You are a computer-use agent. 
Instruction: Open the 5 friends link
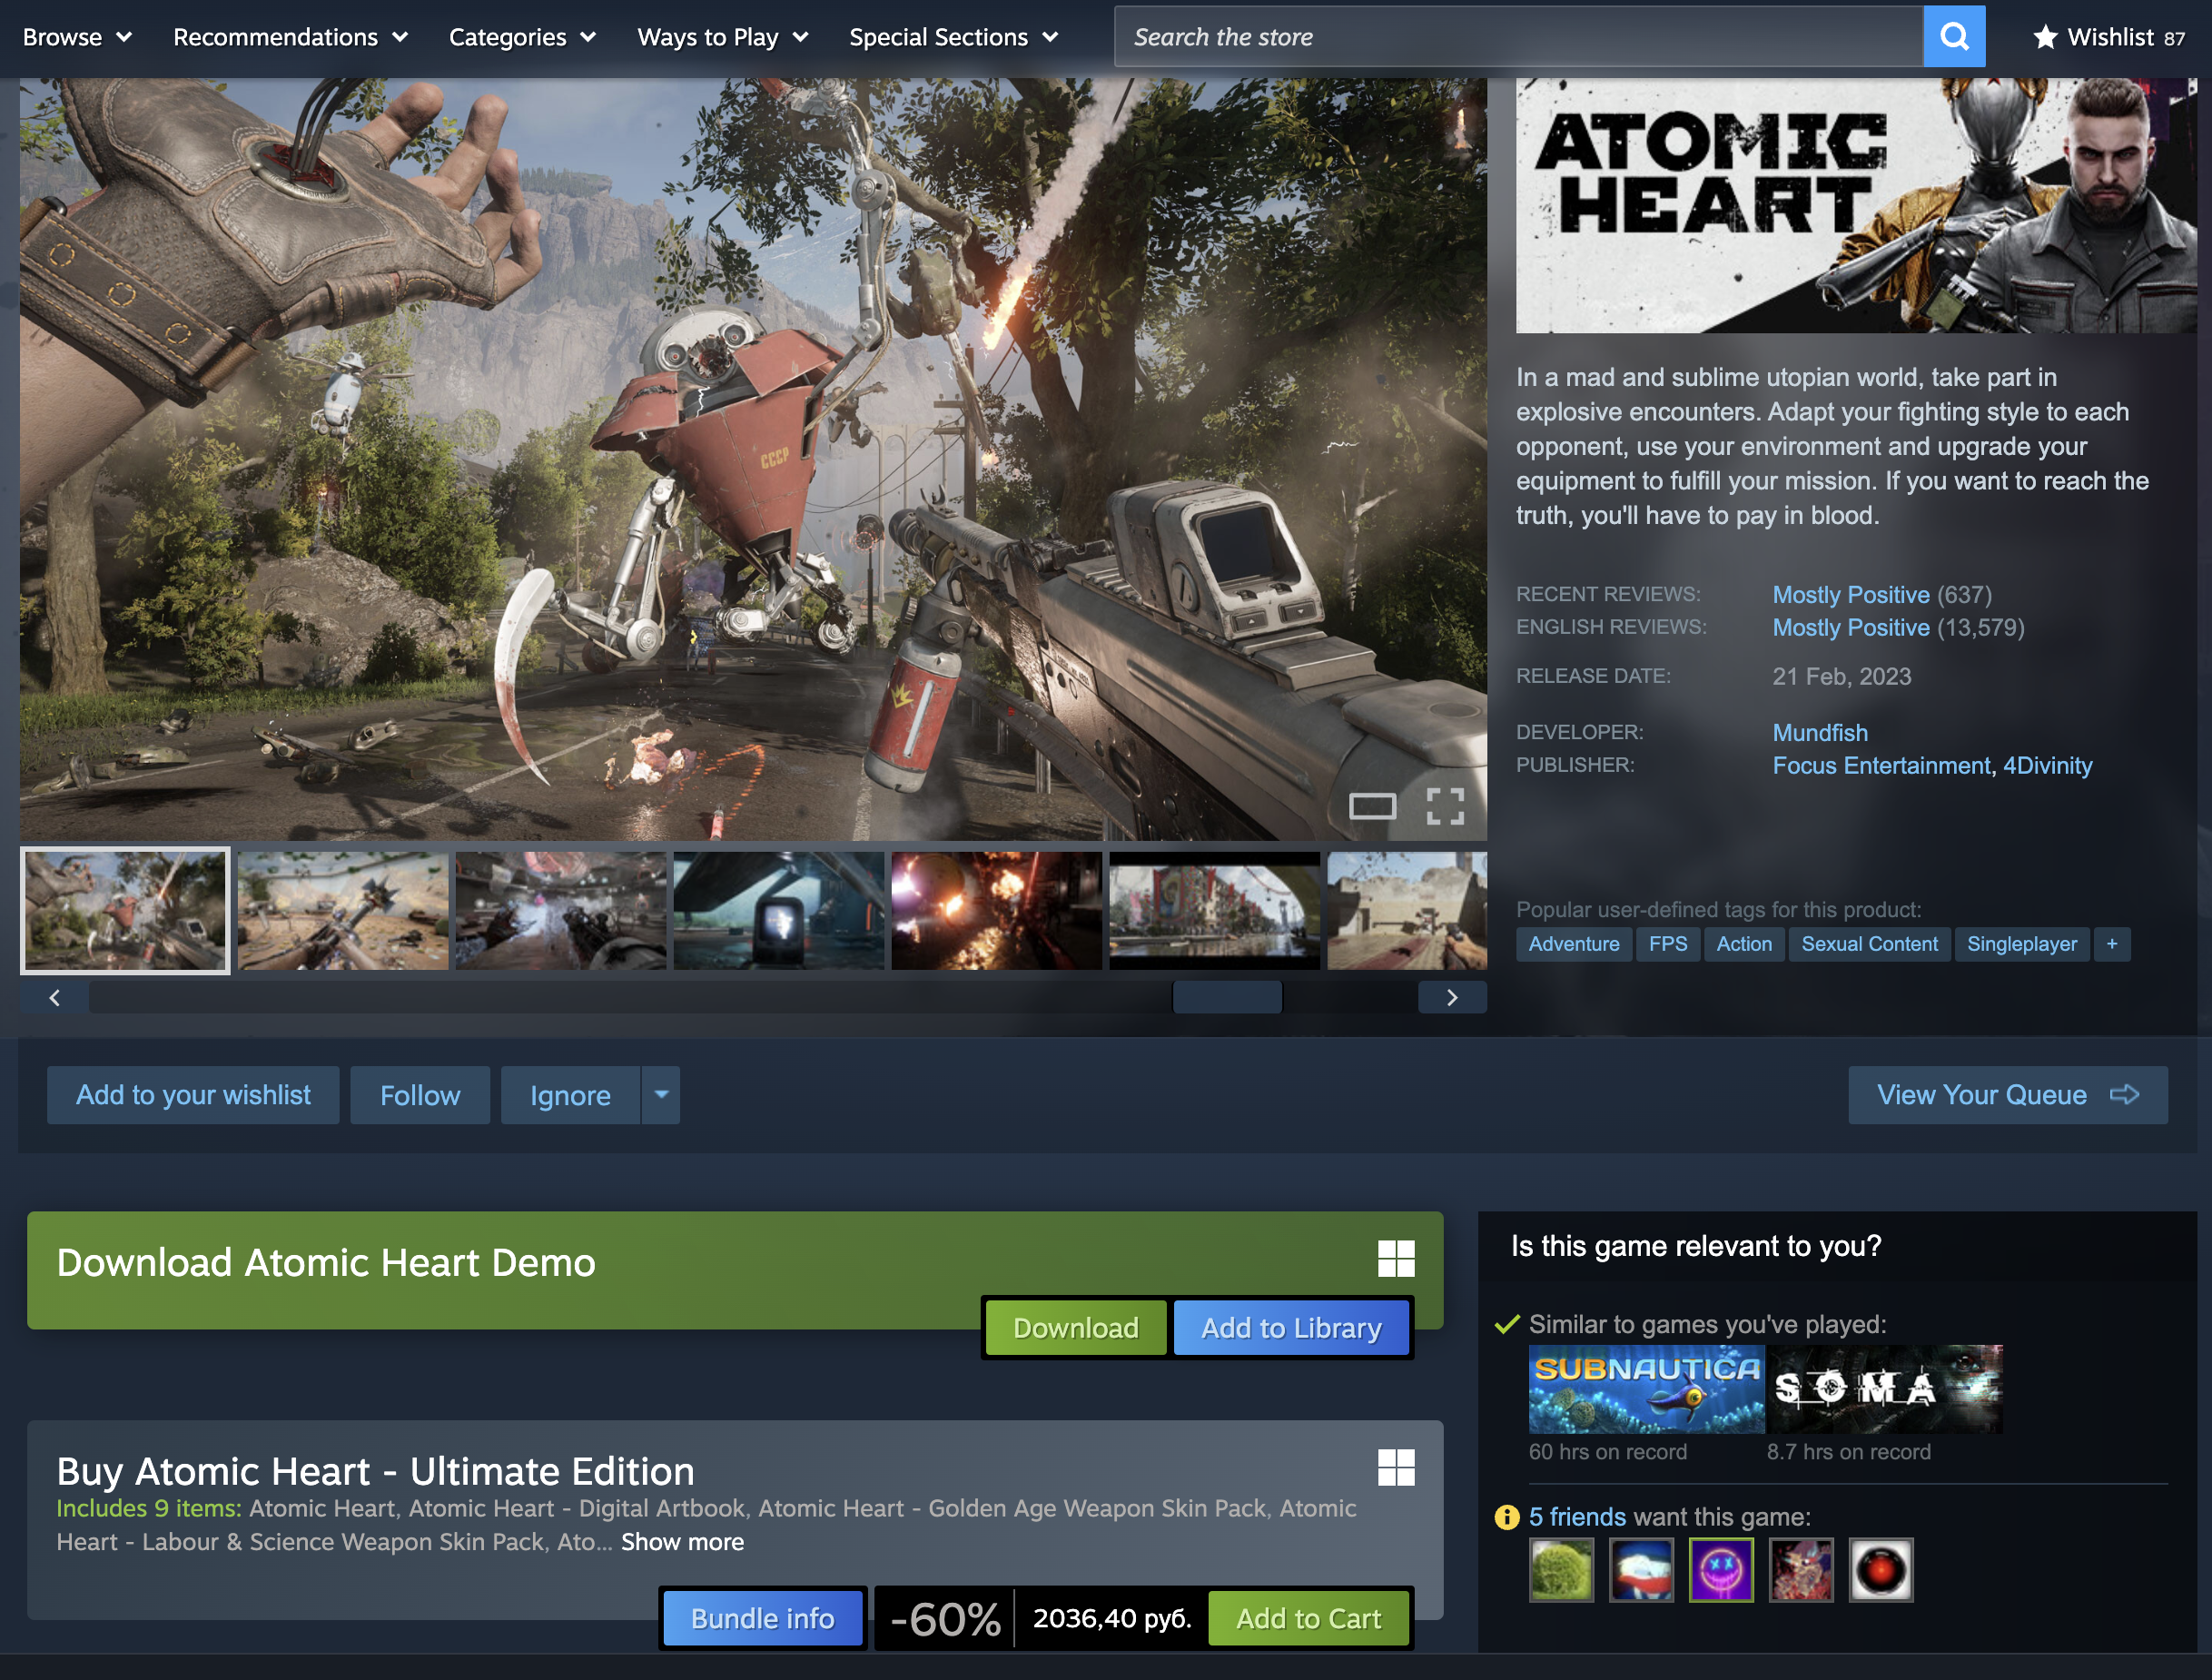tap(1577, 1517)
